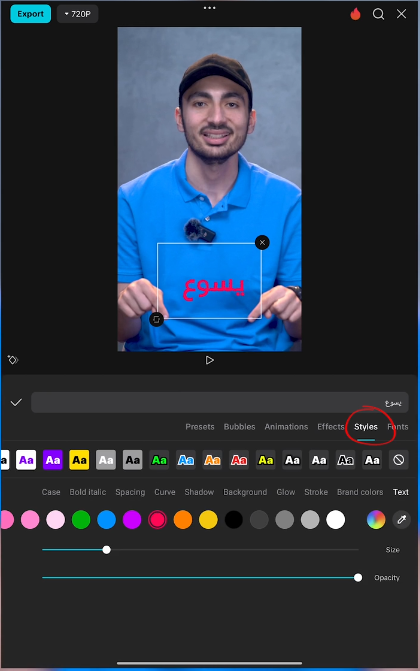The width and height of the screenshot is (420, 671).
Task: Choose the black color swatch
Action: point(234,520)
